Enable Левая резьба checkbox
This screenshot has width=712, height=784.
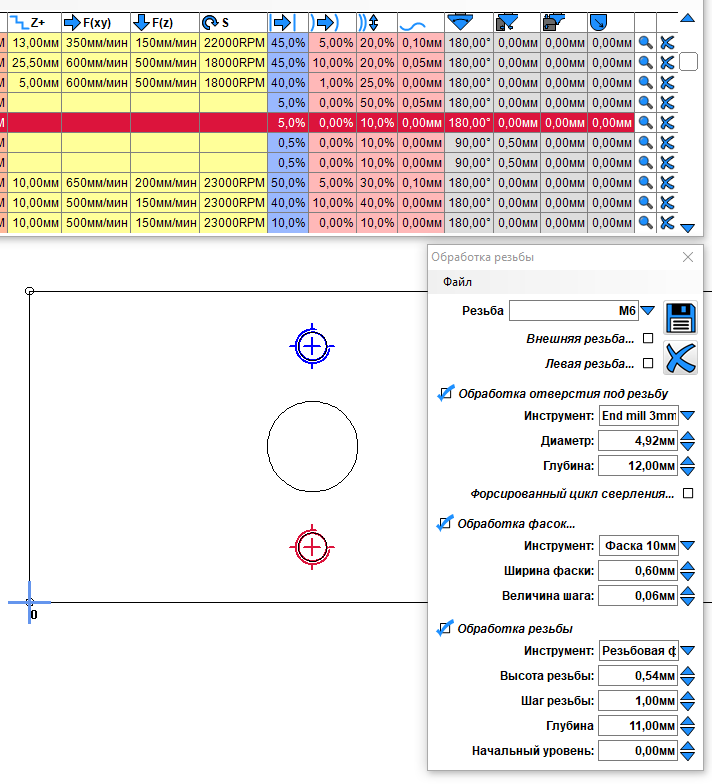648,364
